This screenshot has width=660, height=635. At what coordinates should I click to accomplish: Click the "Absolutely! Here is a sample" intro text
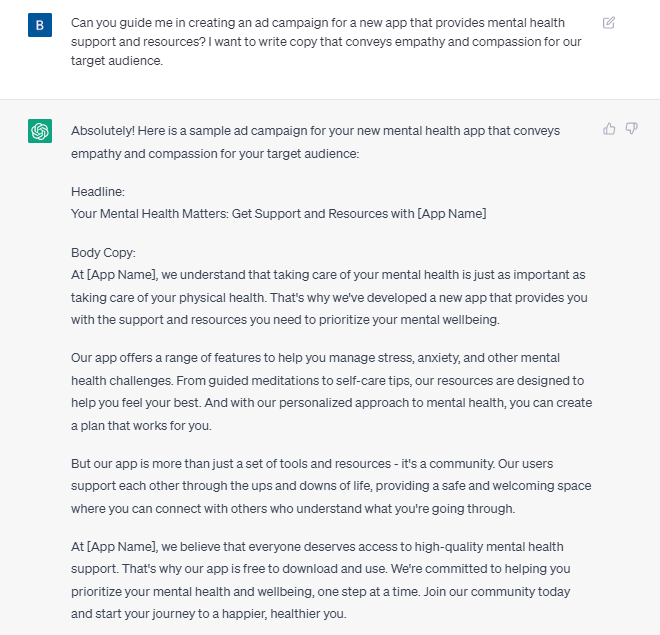tap(315, 142)
